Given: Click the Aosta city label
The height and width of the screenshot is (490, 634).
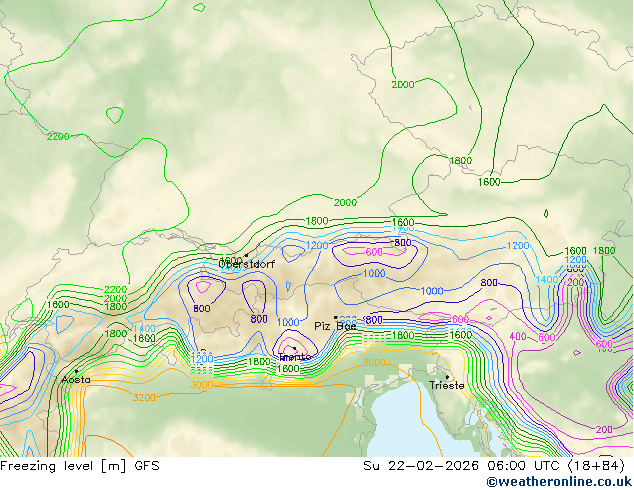Looking at the screenshot, I should tap(76, 380).
